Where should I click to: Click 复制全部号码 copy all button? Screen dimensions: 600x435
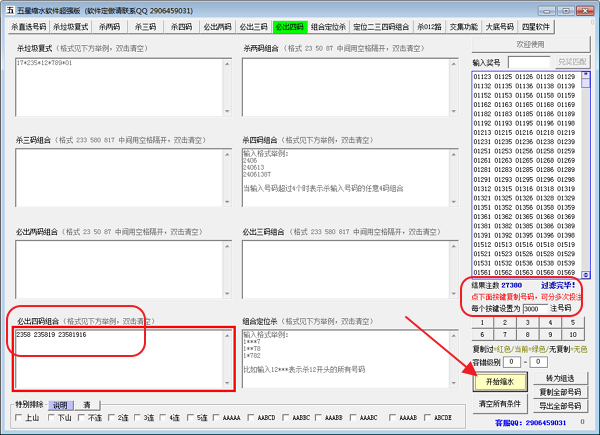tap(560, 391)
